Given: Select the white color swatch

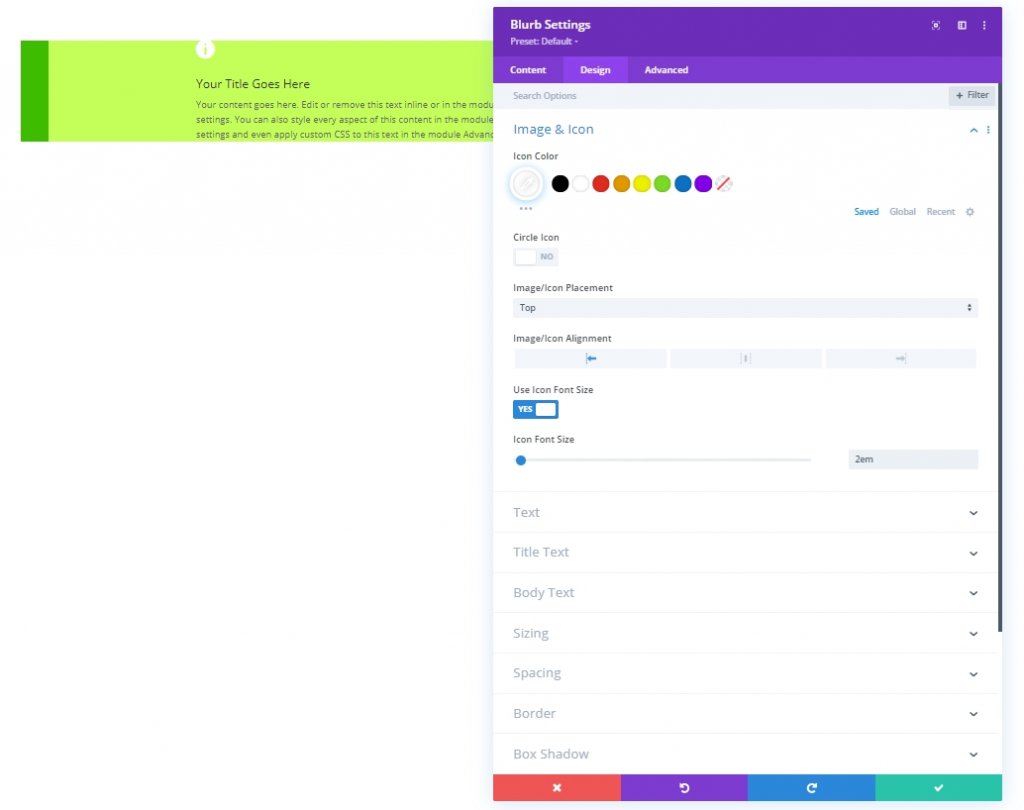Looking at the screenshot, I should pos(581,184).
